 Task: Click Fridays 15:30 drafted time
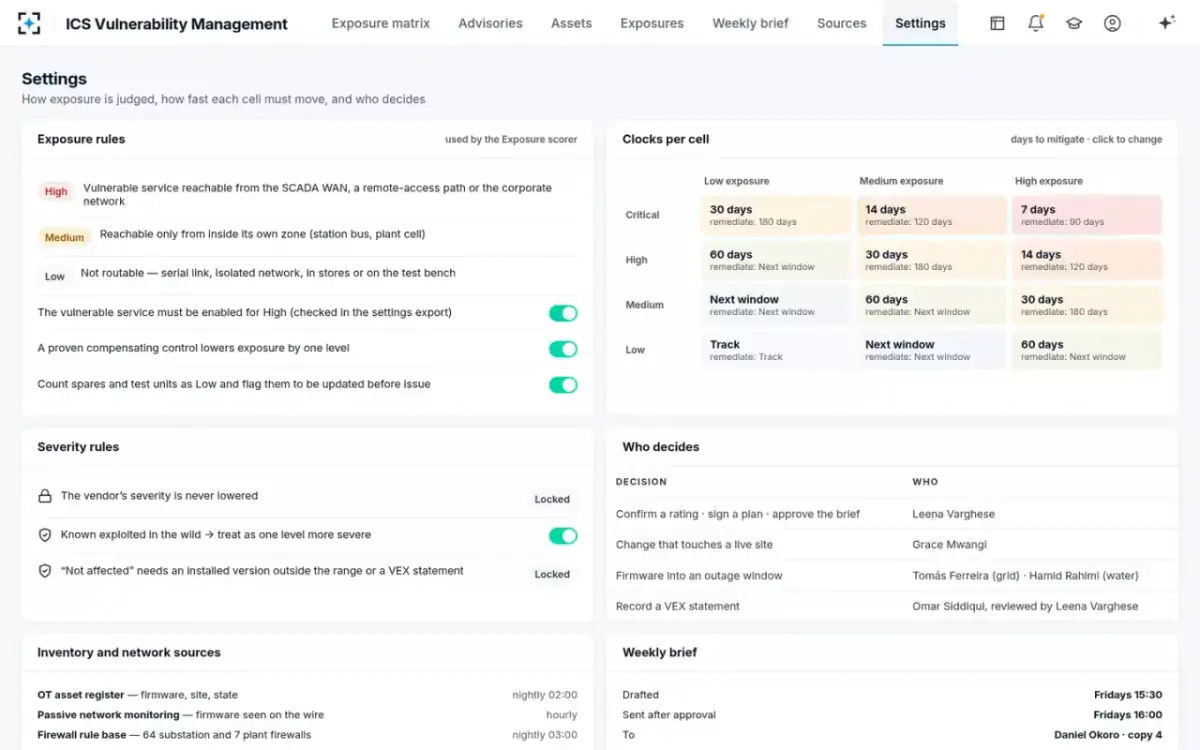click(1128, 695)
